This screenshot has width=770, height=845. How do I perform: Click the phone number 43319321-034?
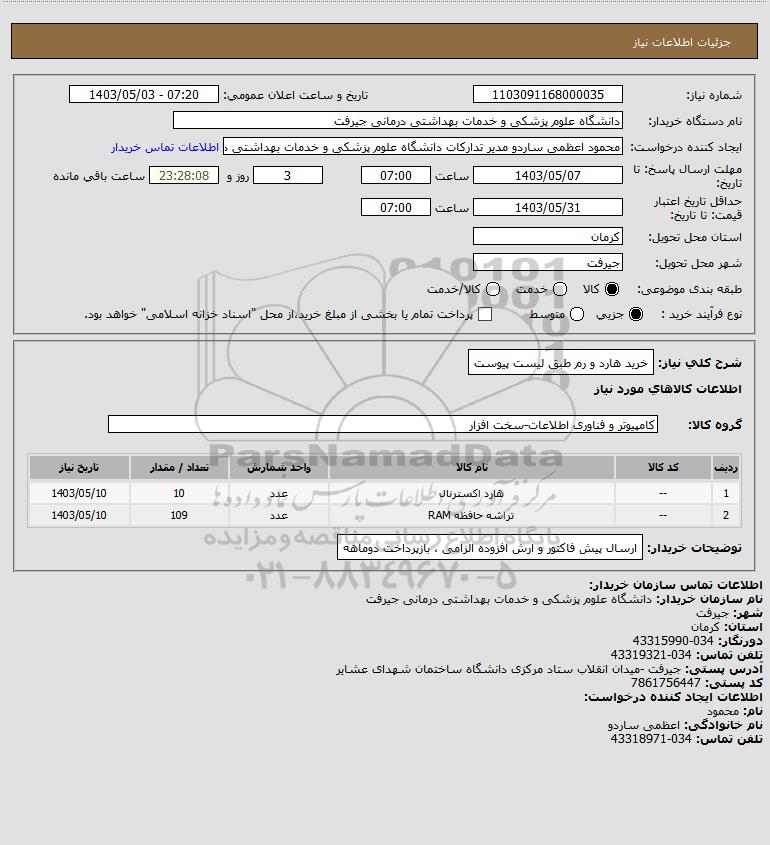click(651, 655)
